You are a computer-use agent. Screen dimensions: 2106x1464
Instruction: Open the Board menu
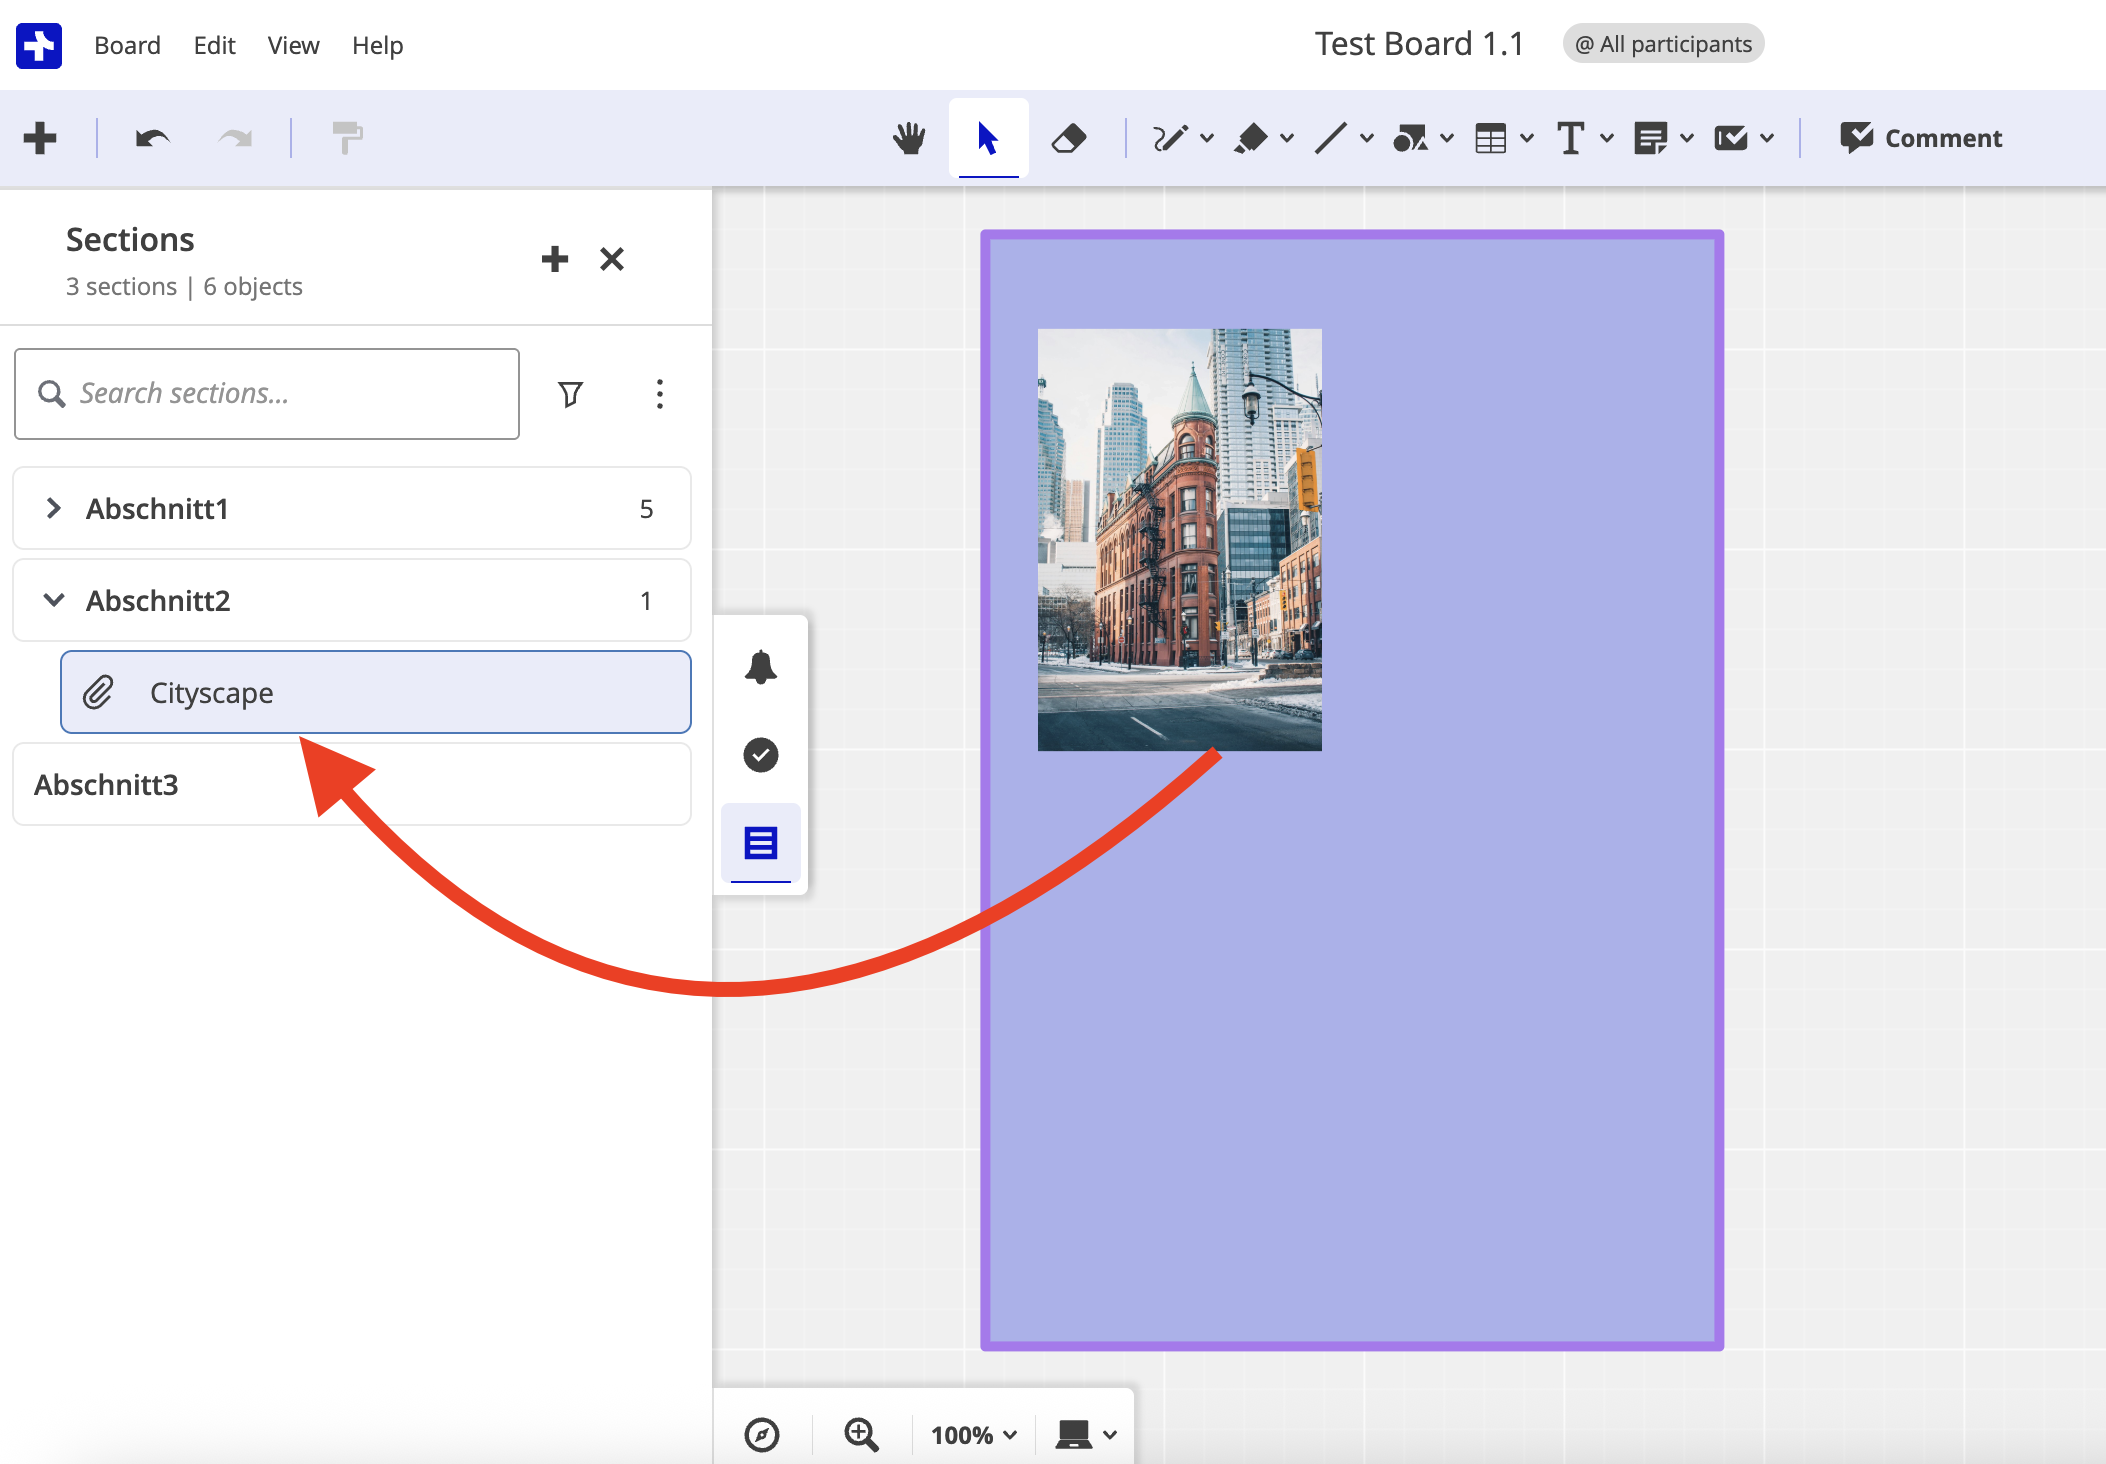coord(127,45)
